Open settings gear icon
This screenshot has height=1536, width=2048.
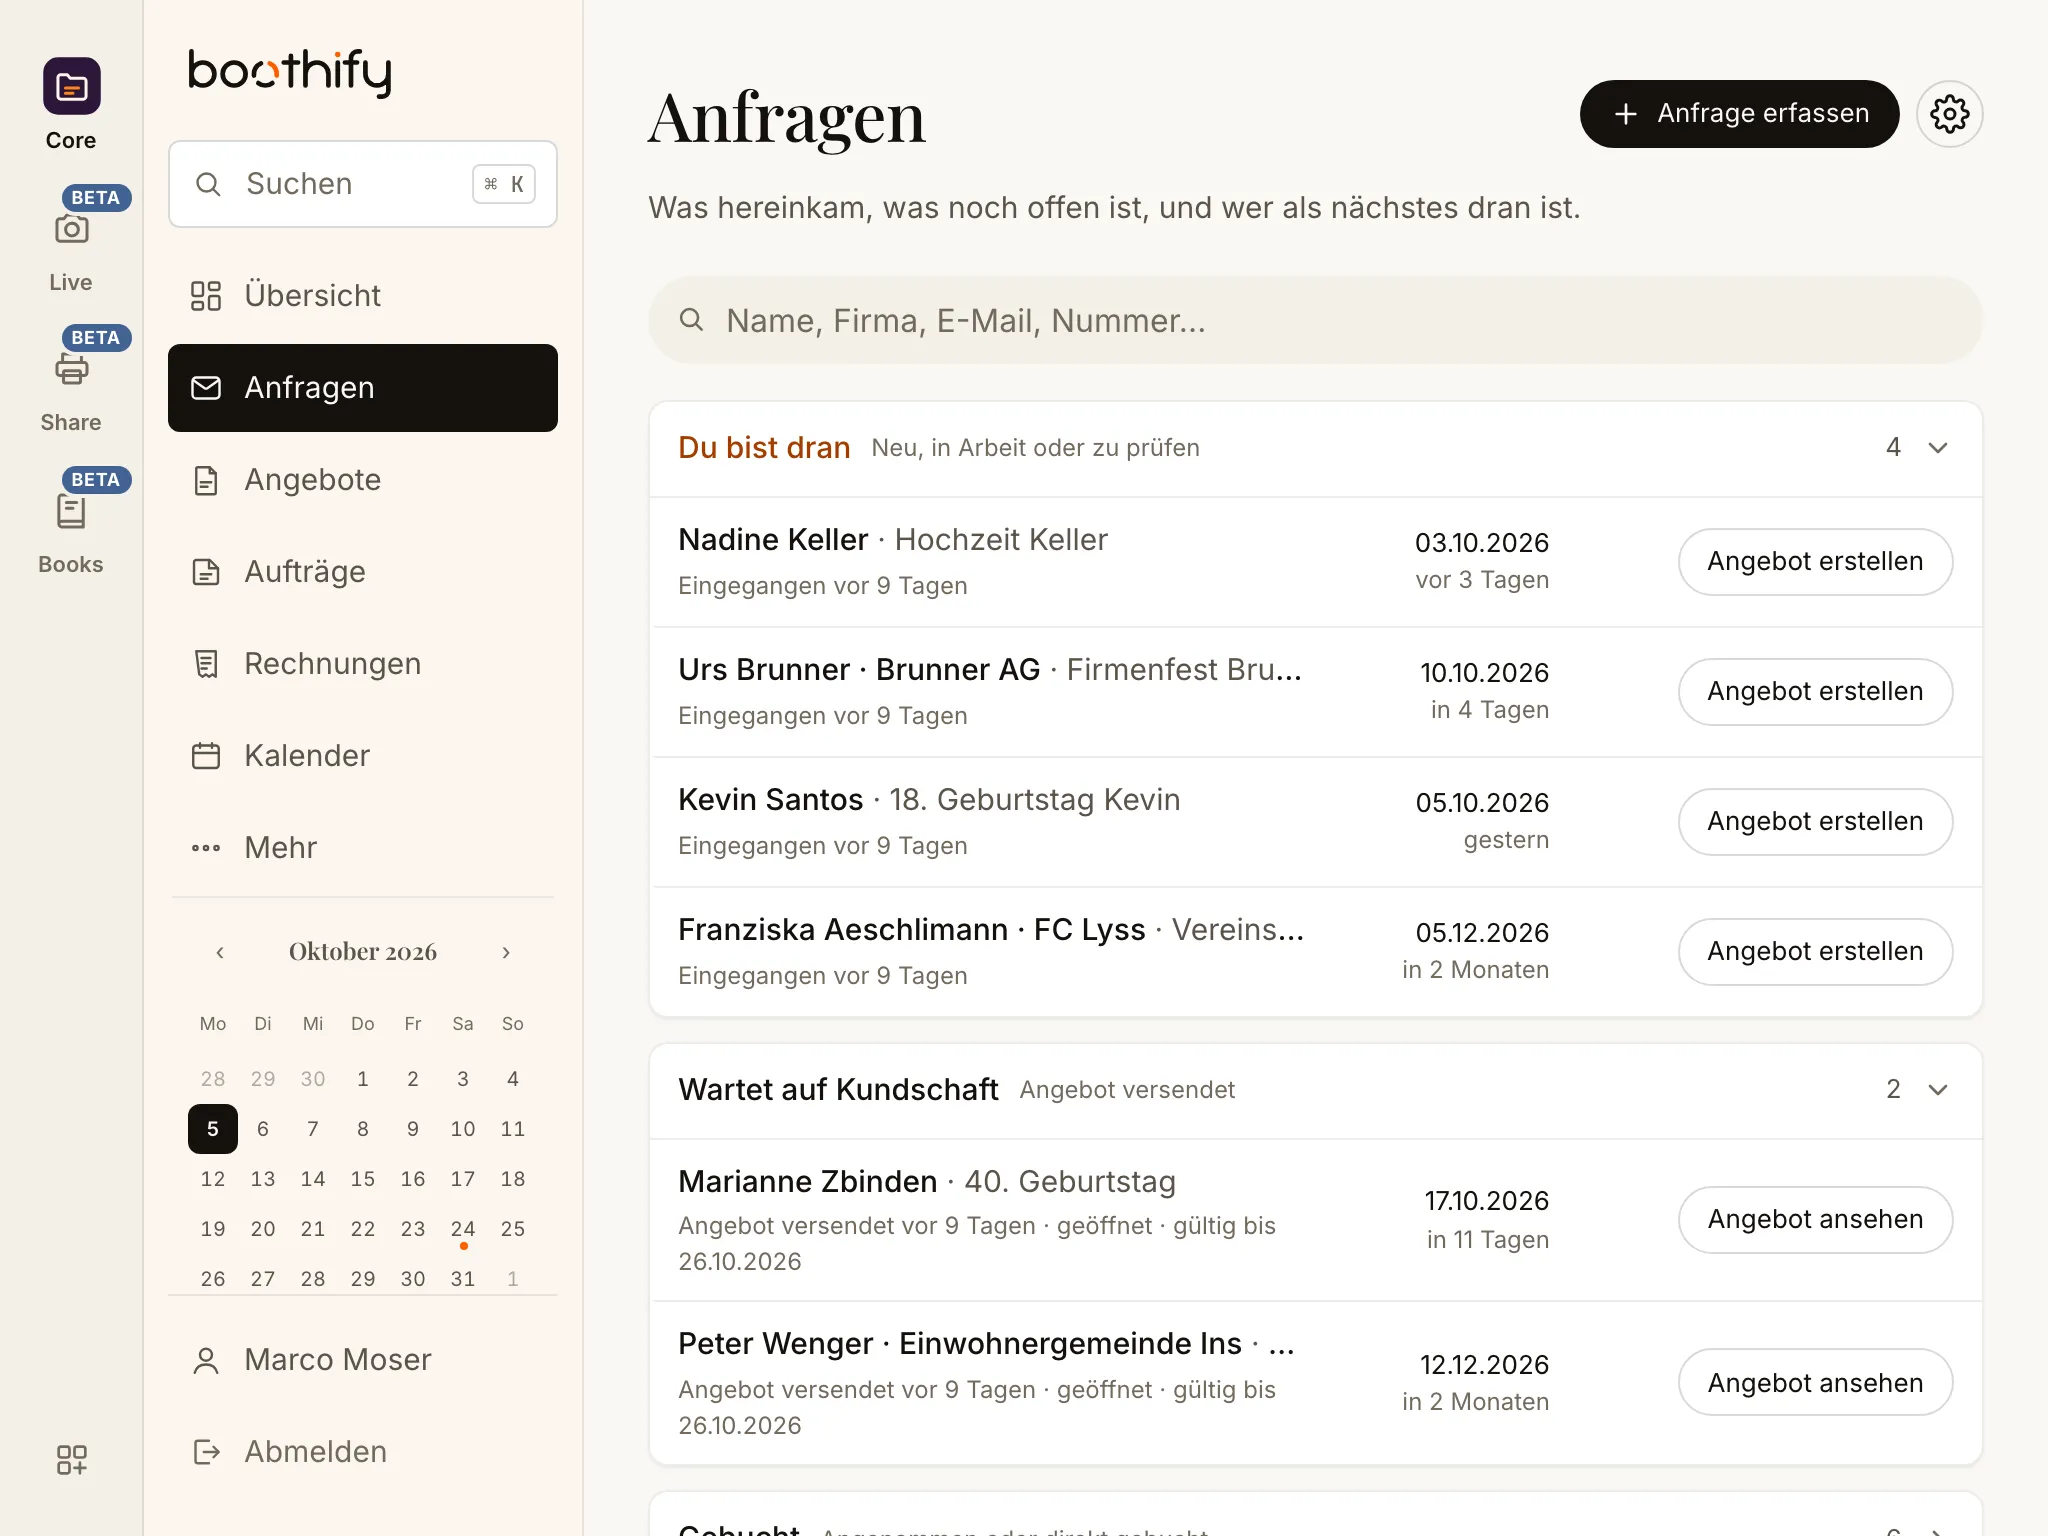point(1949,114)
